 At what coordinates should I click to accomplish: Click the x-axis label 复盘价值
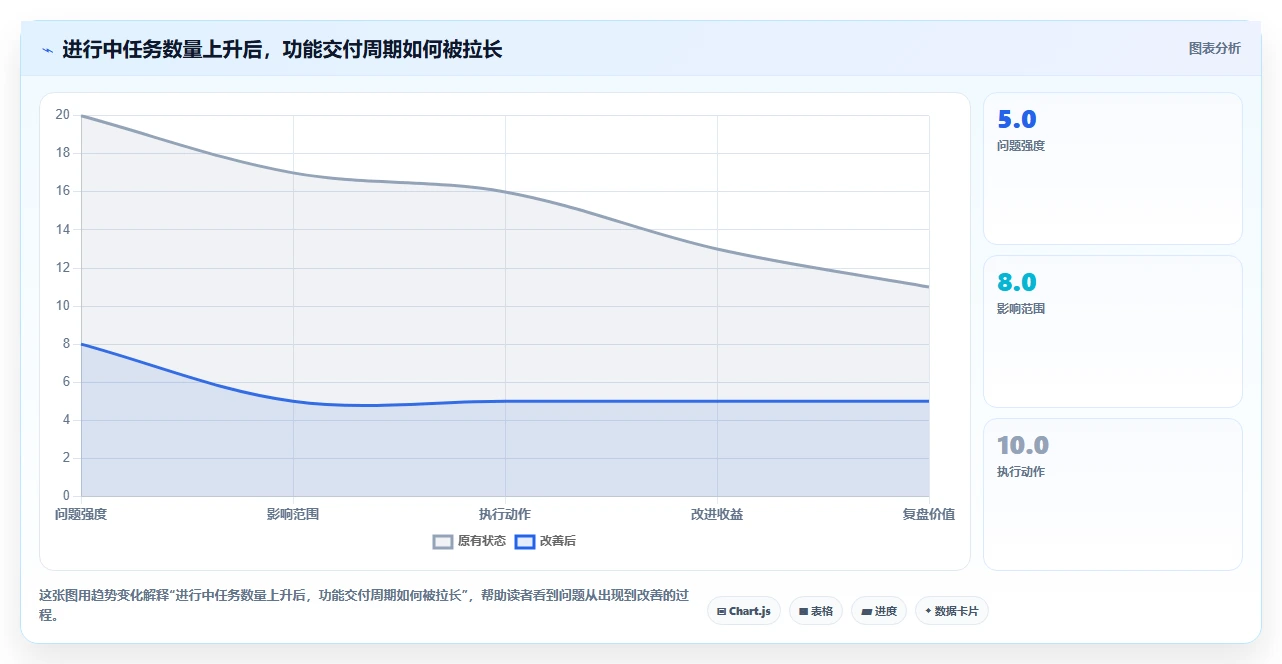[x=929, y=514]
